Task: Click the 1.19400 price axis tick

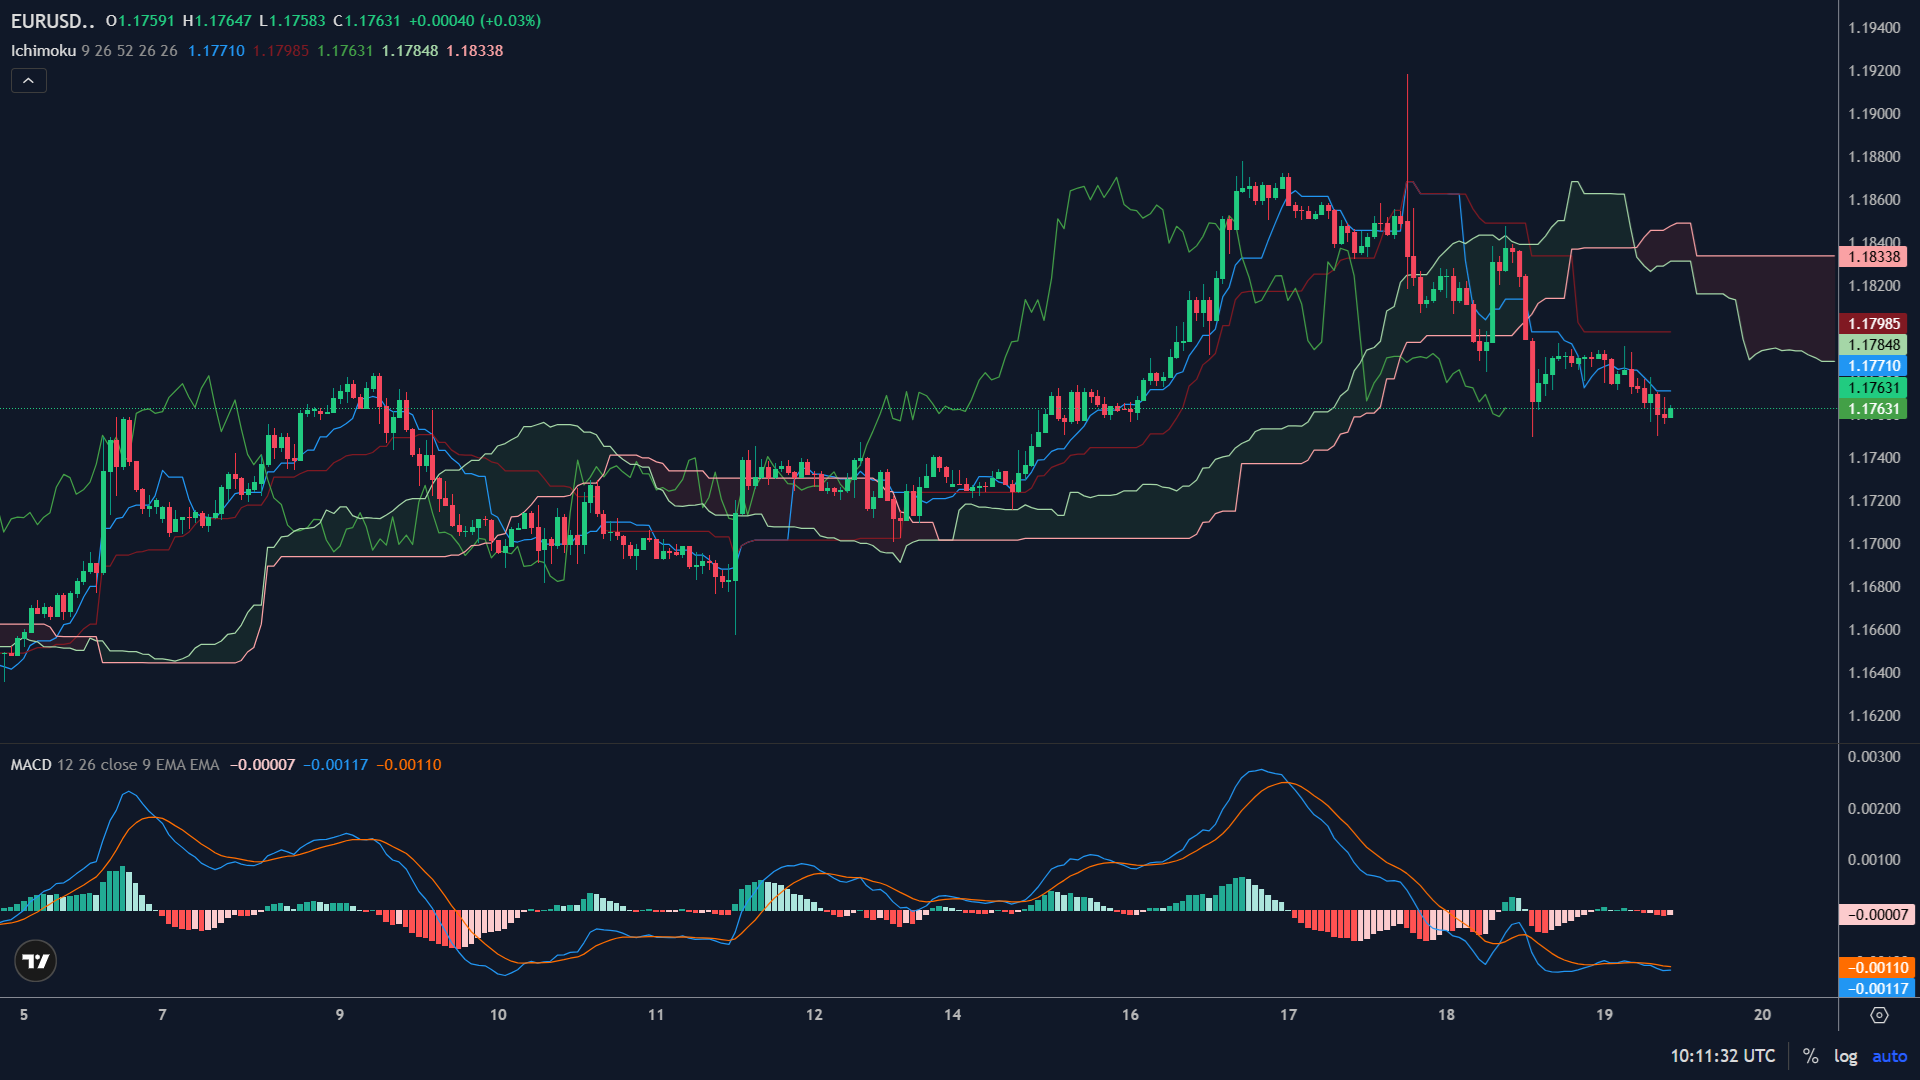Action: (x=1874, y=28)
